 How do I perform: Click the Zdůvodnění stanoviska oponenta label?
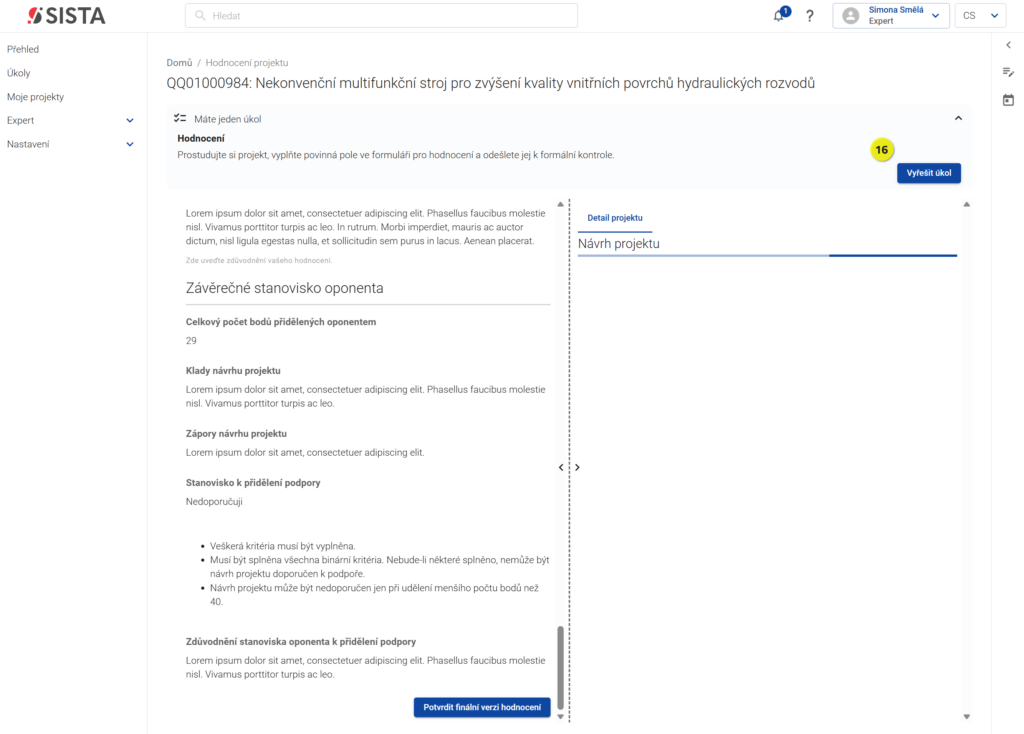(x=300, y=642)
